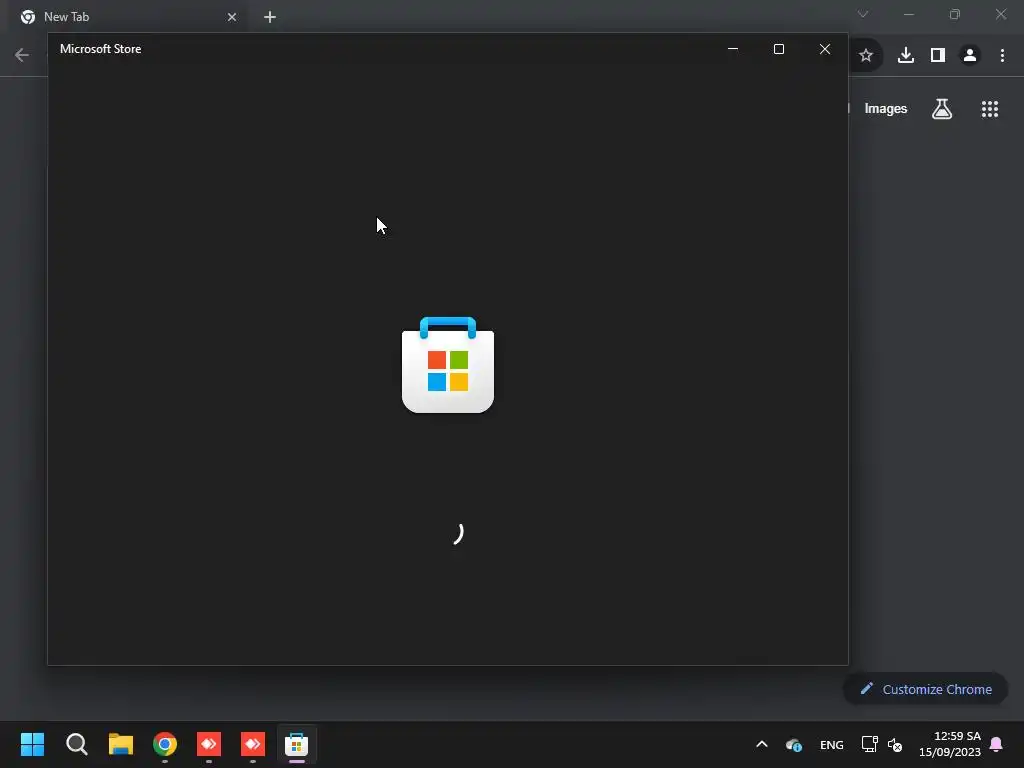Go back with Chrome's back arrow

(x=22, y=55)
